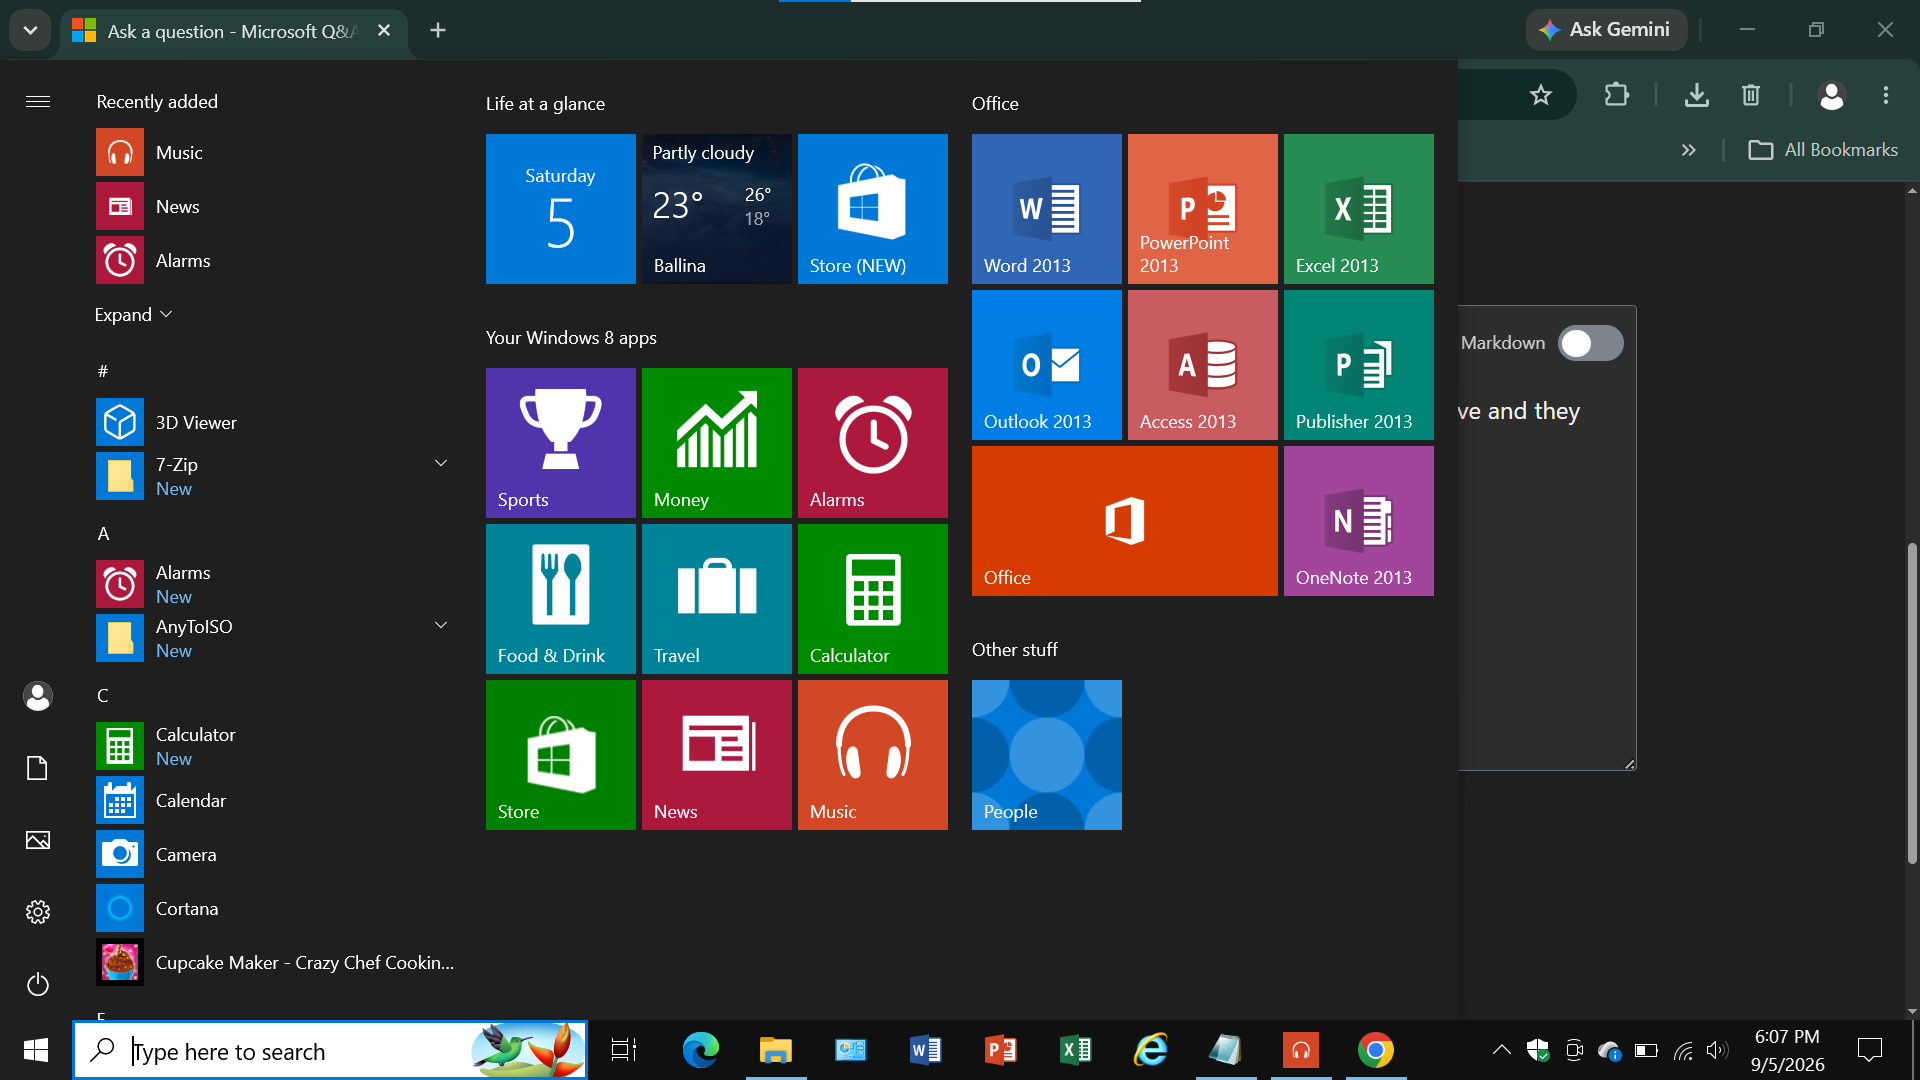Bookmark this page with the star
1920x1080 pixels.
(1541, 95)
